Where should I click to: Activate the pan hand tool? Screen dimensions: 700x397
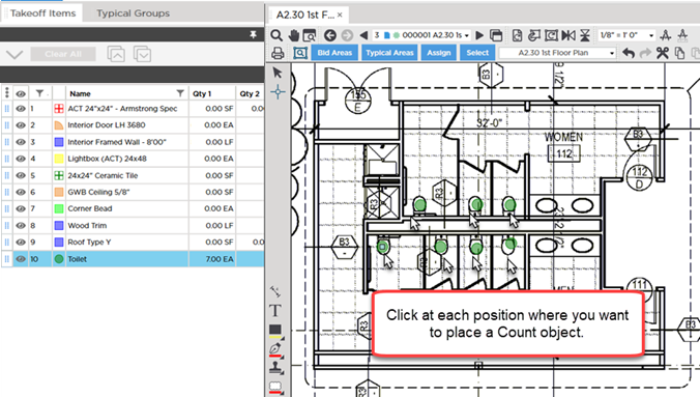(x=293, y=35)
